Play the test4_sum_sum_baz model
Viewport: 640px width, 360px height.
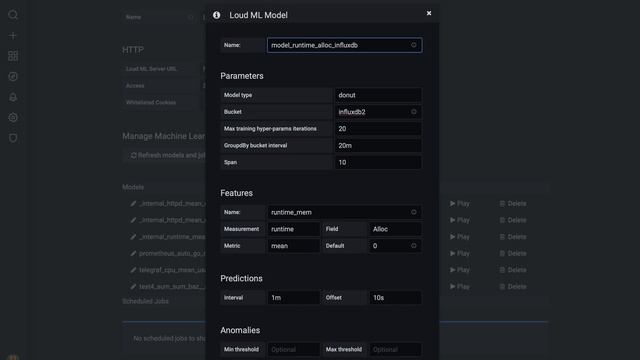(460, 287)
